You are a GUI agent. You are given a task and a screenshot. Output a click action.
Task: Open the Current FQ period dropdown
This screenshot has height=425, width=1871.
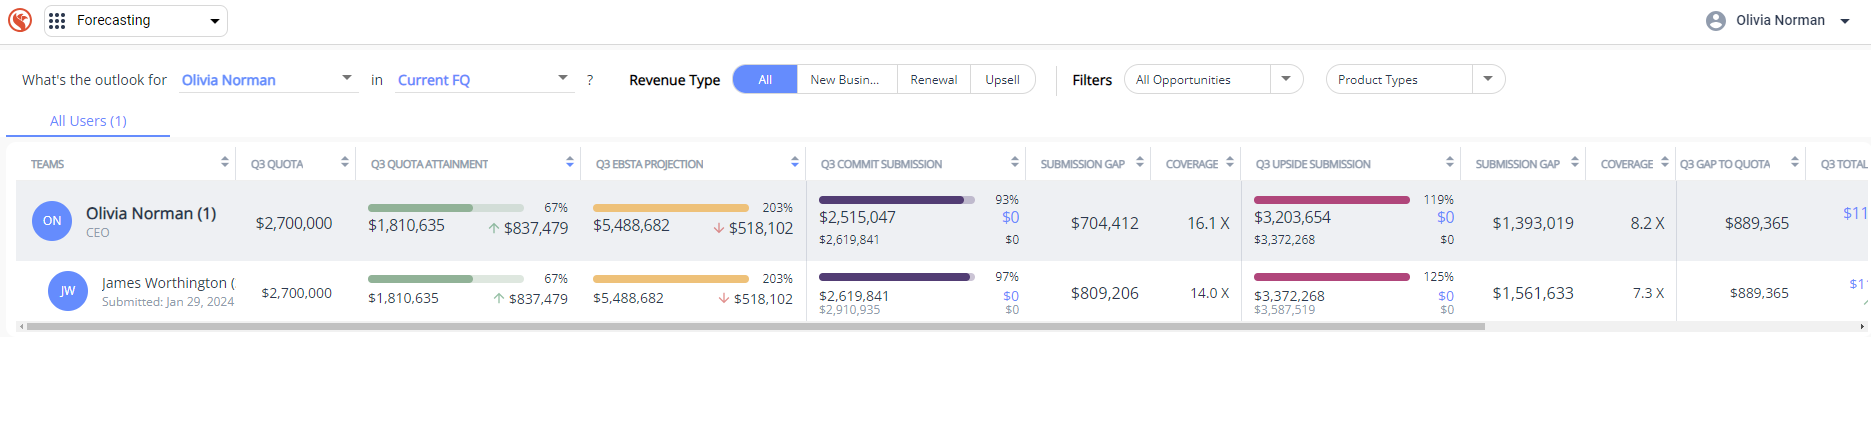[x=562, y=78]
